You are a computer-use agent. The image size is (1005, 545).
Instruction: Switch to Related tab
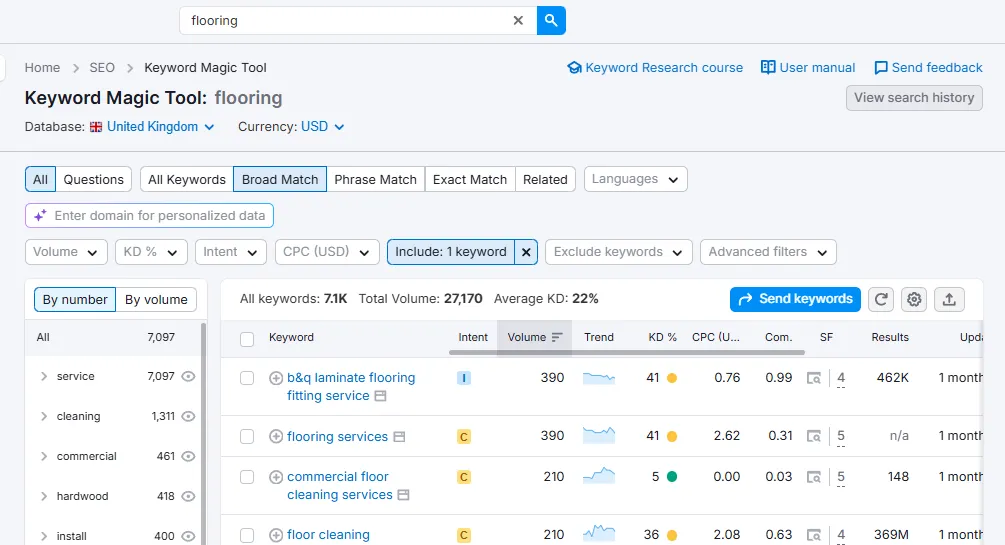(545, 180)
